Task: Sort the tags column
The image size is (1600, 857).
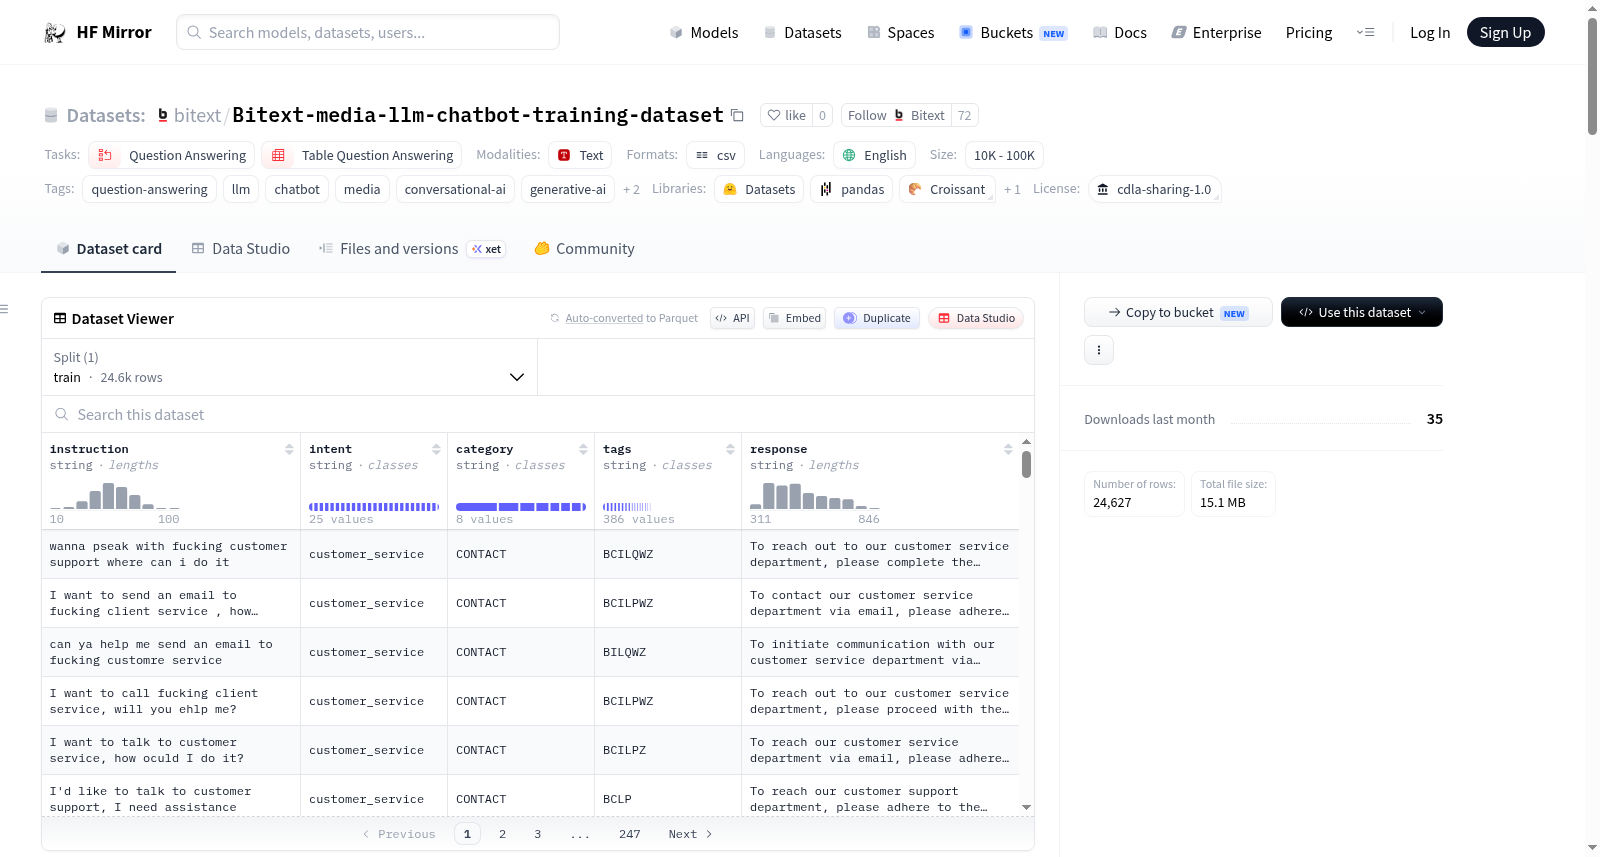Action: (730, 449)
